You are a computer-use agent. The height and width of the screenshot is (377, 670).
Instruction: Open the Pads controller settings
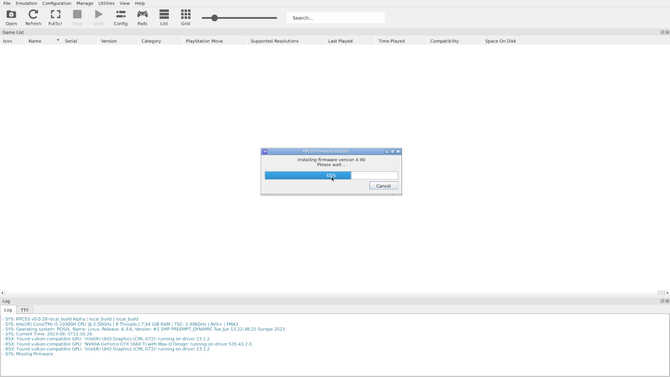(142, 18)
